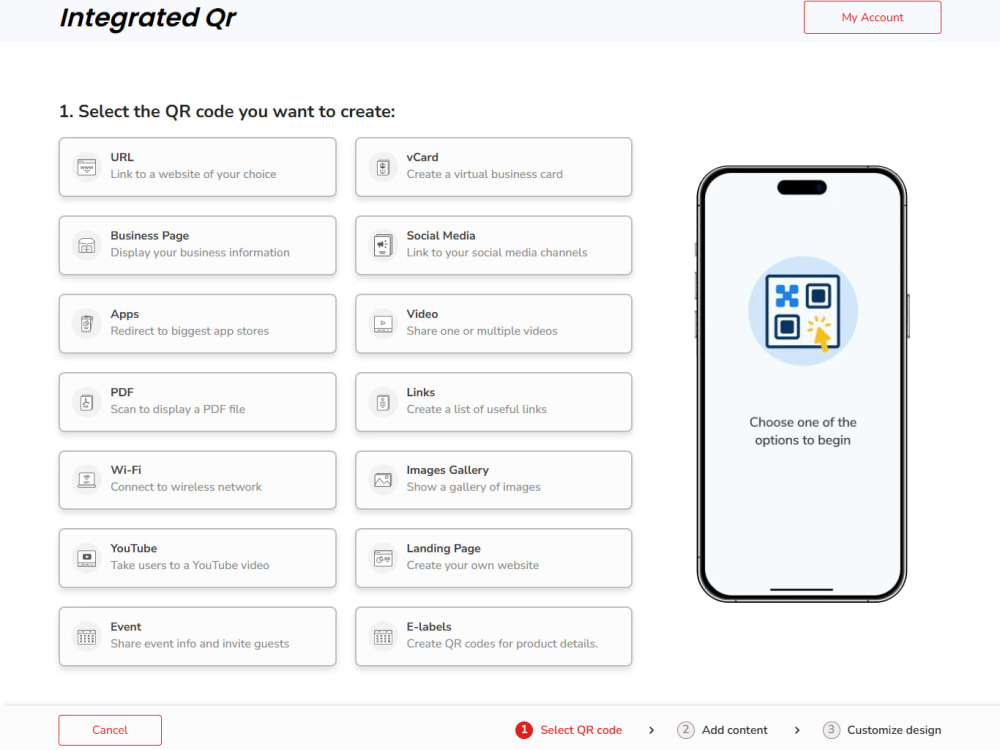
Task: Select 'Create a virtual business card' description
Action: [x=485, y=174]
